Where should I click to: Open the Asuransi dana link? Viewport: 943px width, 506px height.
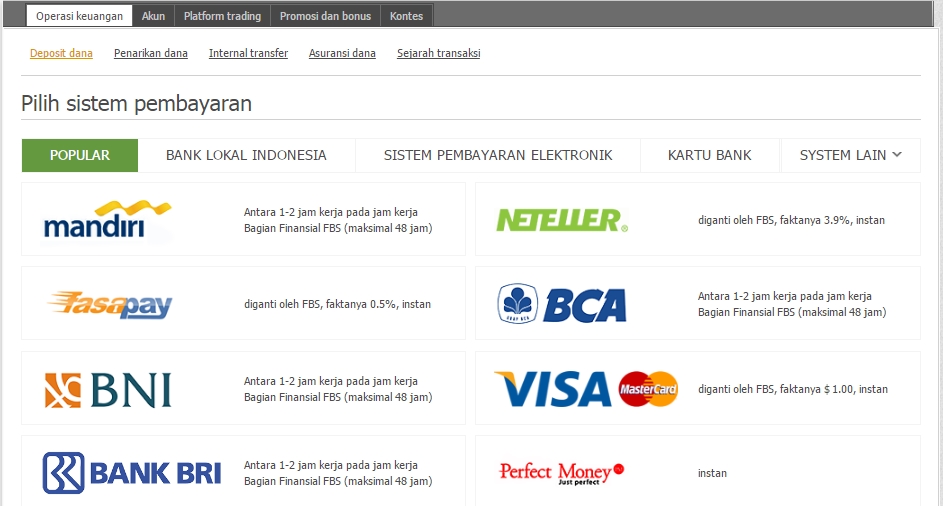click(x=342, y=53)
